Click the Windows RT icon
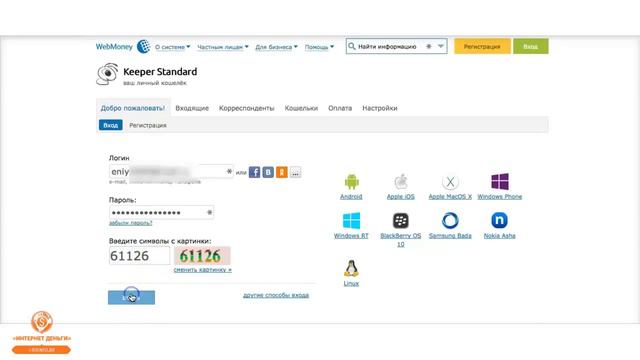This screenshot has height=360, width=640. (x=351, y=221)
